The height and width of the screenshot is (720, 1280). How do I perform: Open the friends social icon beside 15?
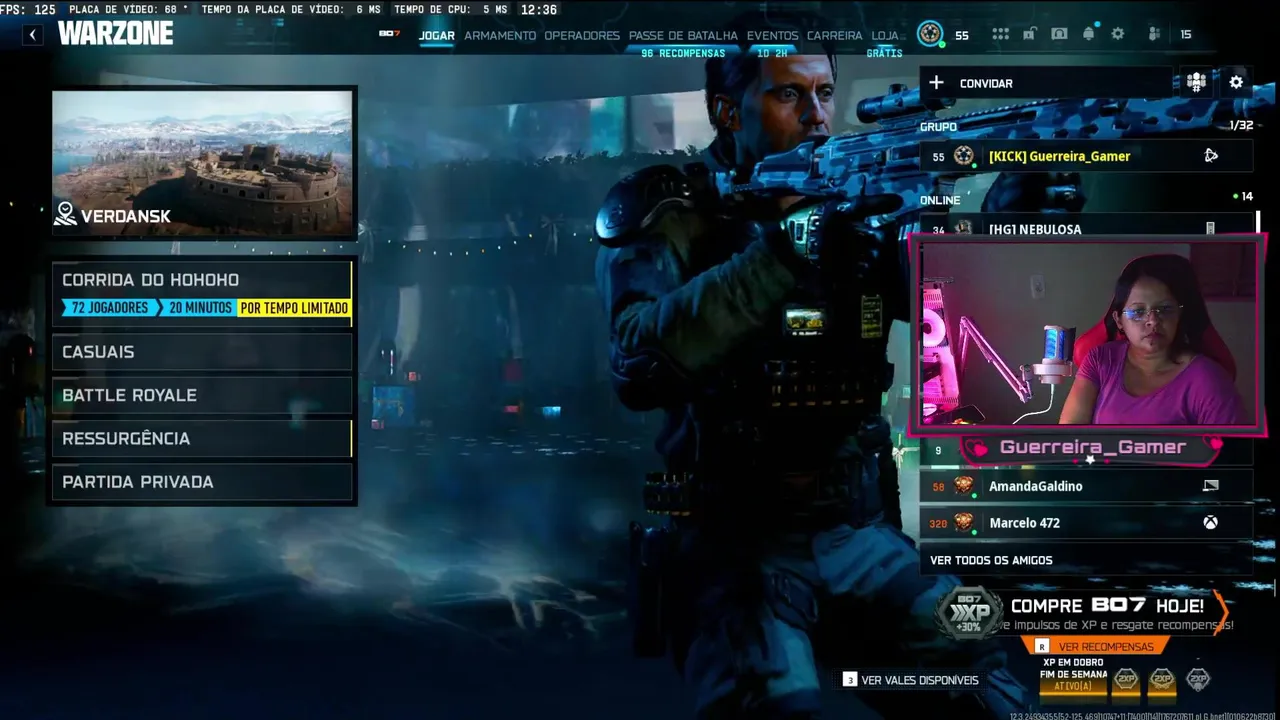1154,34
